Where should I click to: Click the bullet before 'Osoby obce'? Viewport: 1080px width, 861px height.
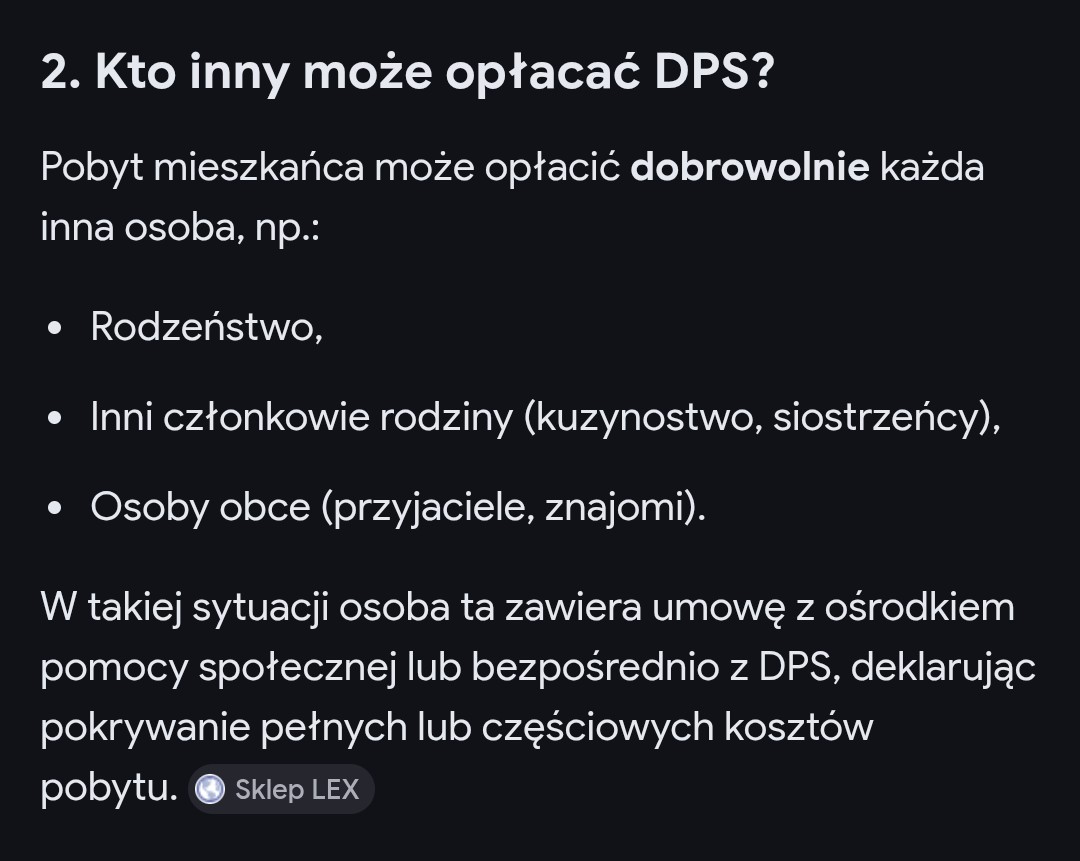55,508
